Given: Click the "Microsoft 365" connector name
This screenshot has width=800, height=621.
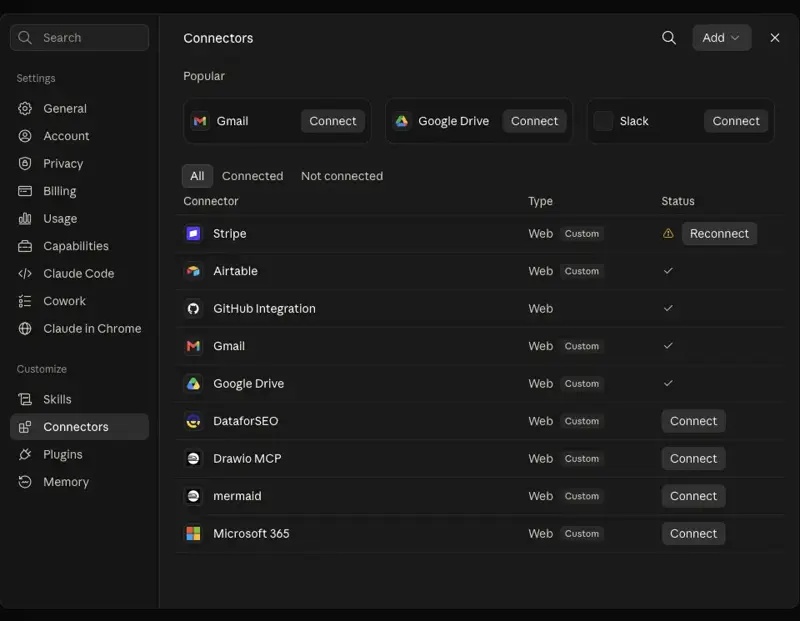Looking at the screenshot, I should pos(251,534).
